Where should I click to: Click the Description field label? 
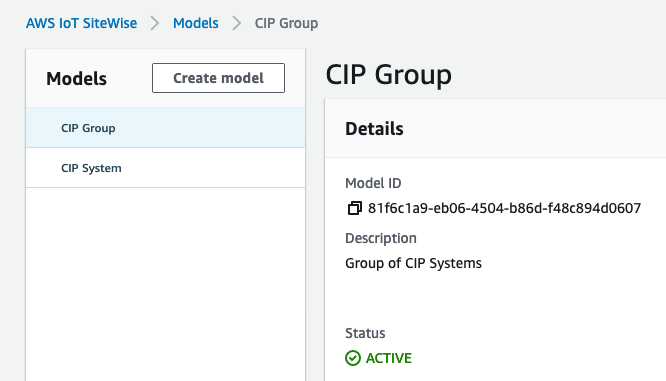[x=381, y=238]
